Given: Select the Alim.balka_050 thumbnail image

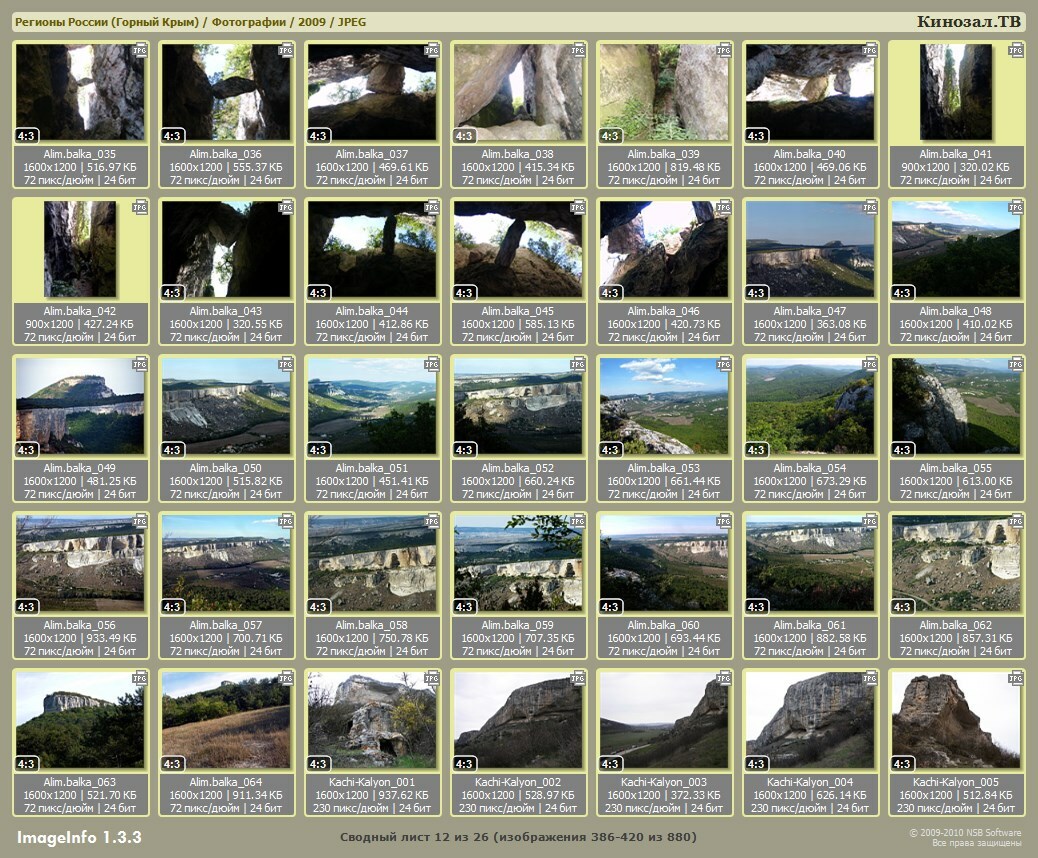Looking at the screenshot, I should (226, 406).
